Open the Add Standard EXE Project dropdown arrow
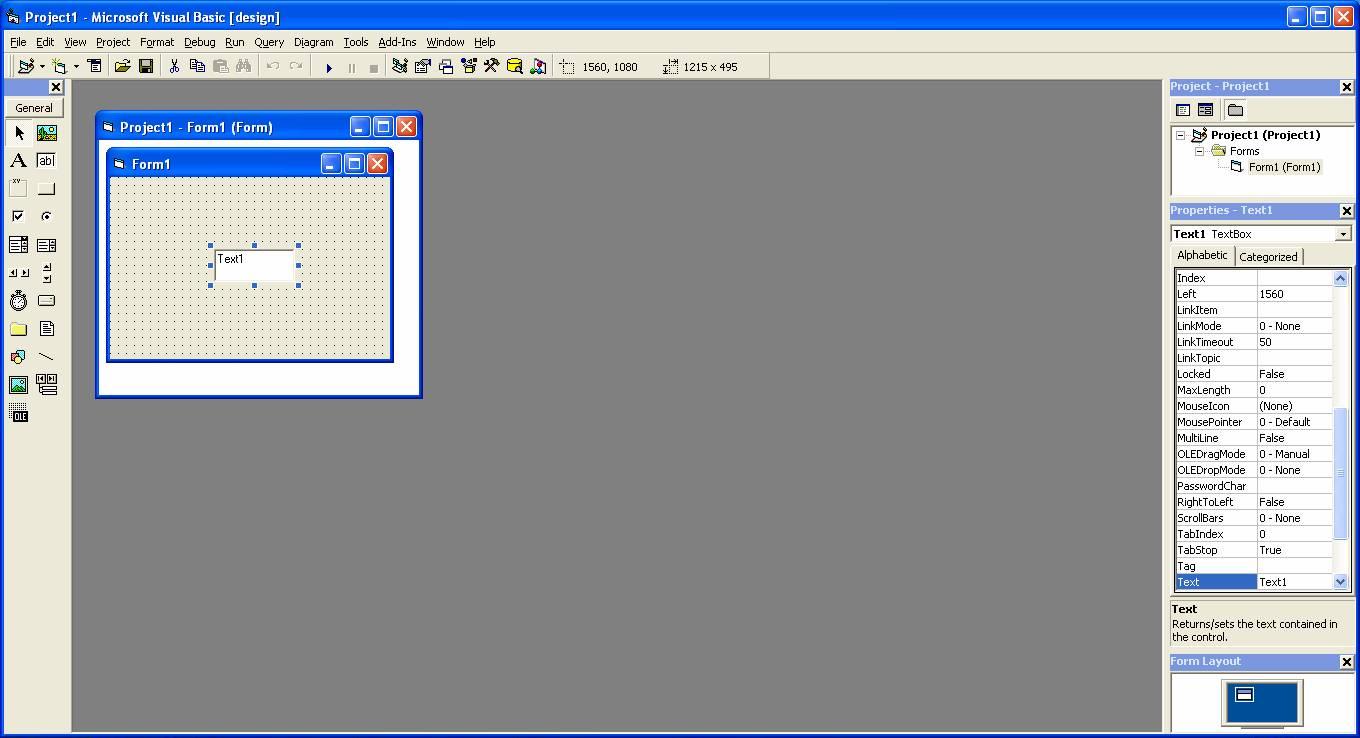 click(x=42, y=67)
